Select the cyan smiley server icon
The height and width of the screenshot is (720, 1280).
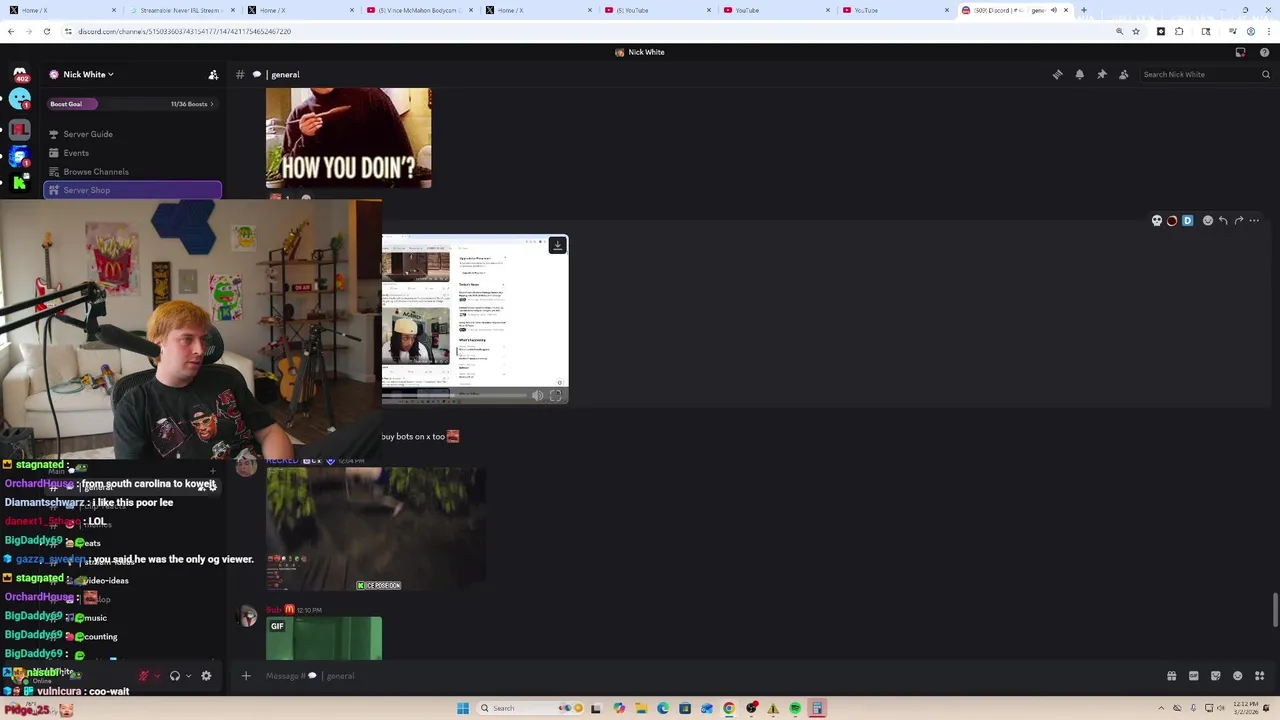click(x=19, y=99)
